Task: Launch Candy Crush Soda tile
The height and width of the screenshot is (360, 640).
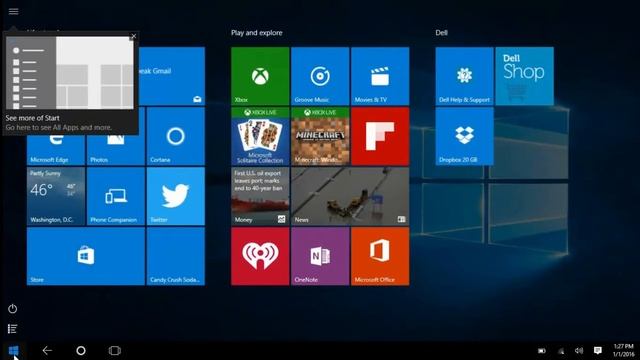Action: (x=176, y=256)
